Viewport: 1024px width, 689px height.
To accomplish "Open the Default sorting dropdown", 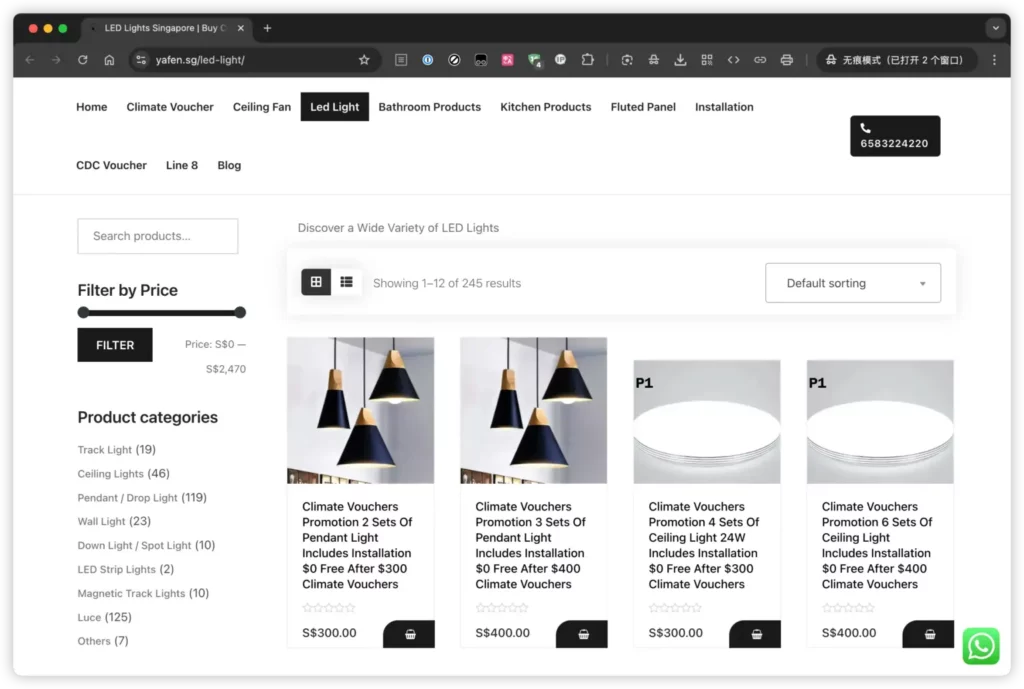I will click(853, 283).
